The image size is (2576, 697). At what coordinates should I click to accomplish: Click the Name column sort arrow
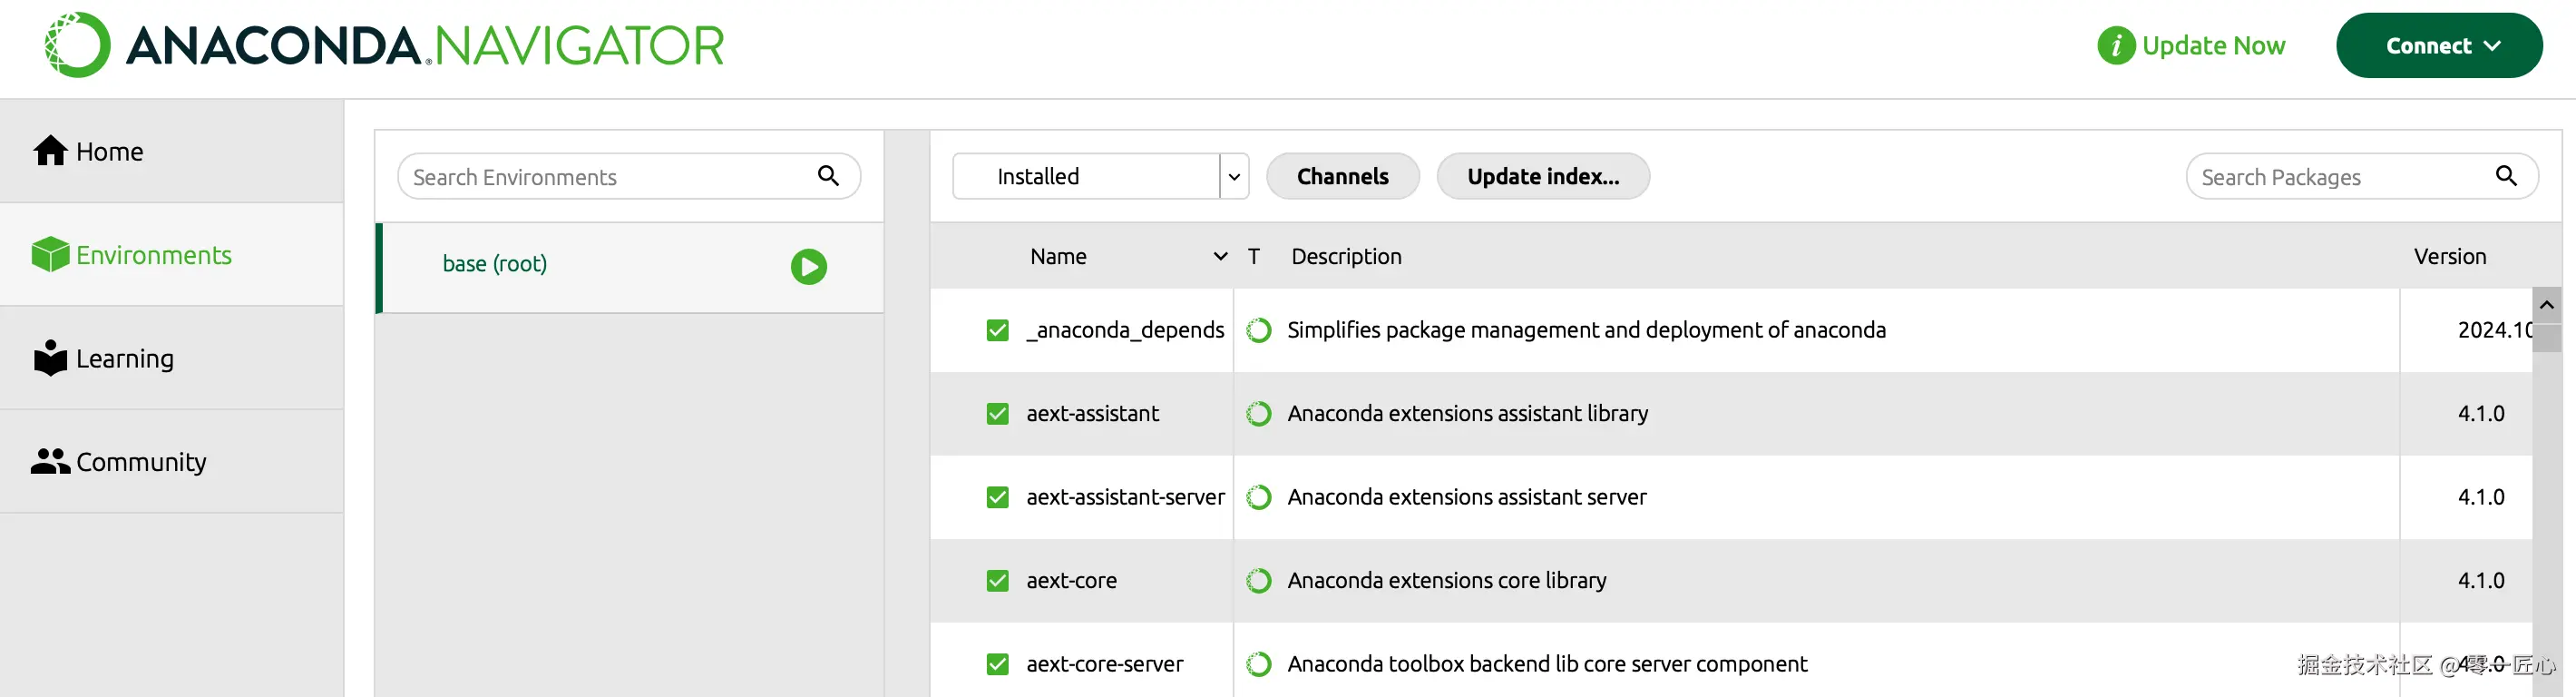(1220, 257)
